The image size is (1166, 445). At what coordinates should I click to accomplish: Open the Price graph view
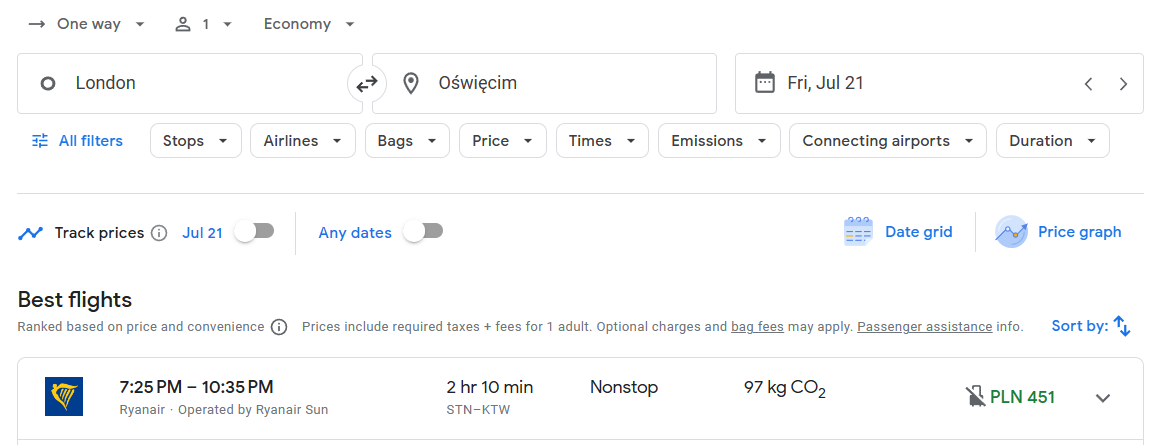[x=1057, y=232]
